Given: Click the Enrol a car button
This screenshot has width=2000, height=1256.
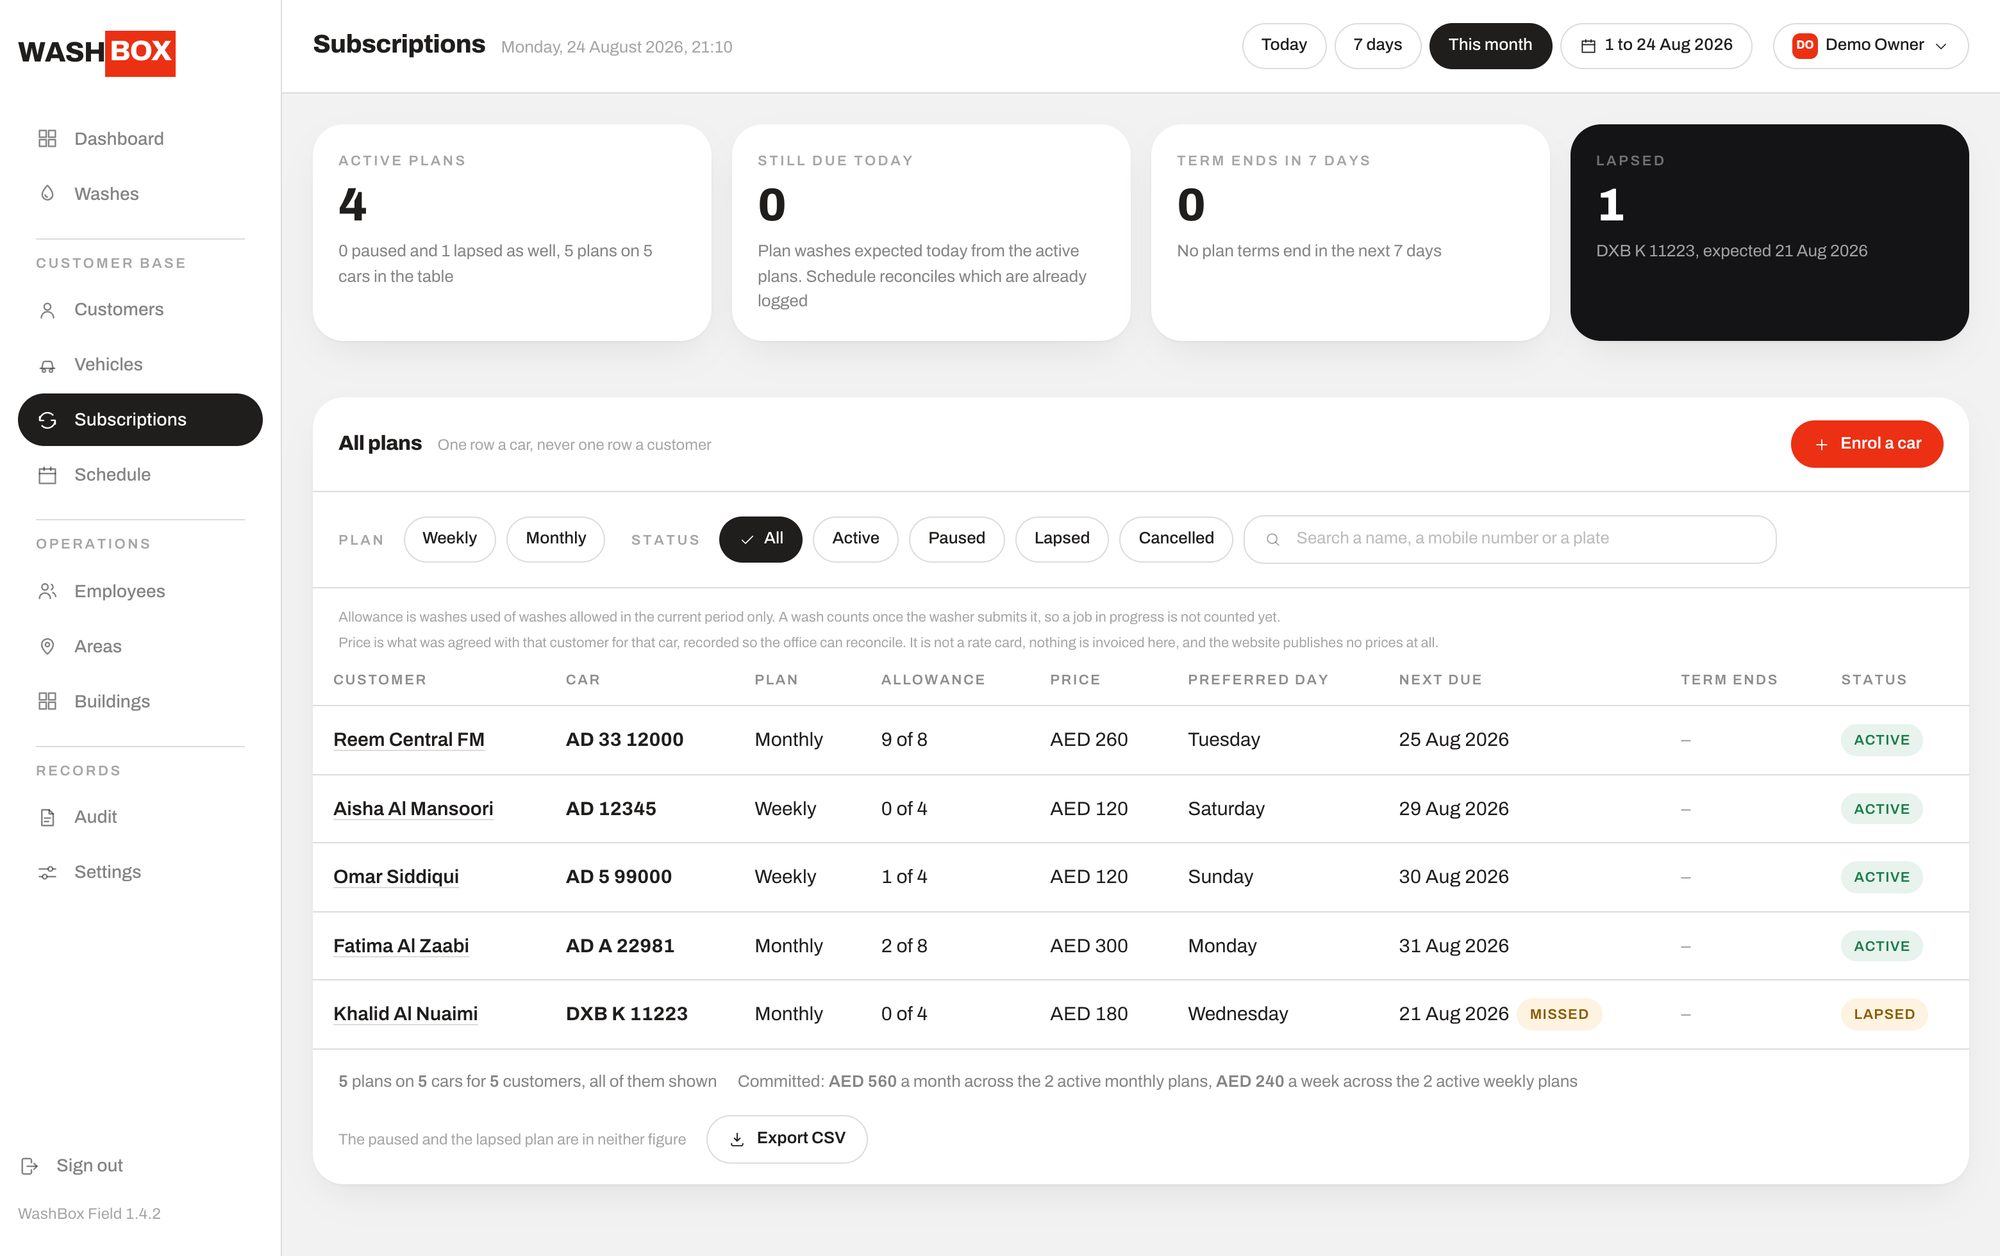Looking at the screenshot, I should 1866,444.
